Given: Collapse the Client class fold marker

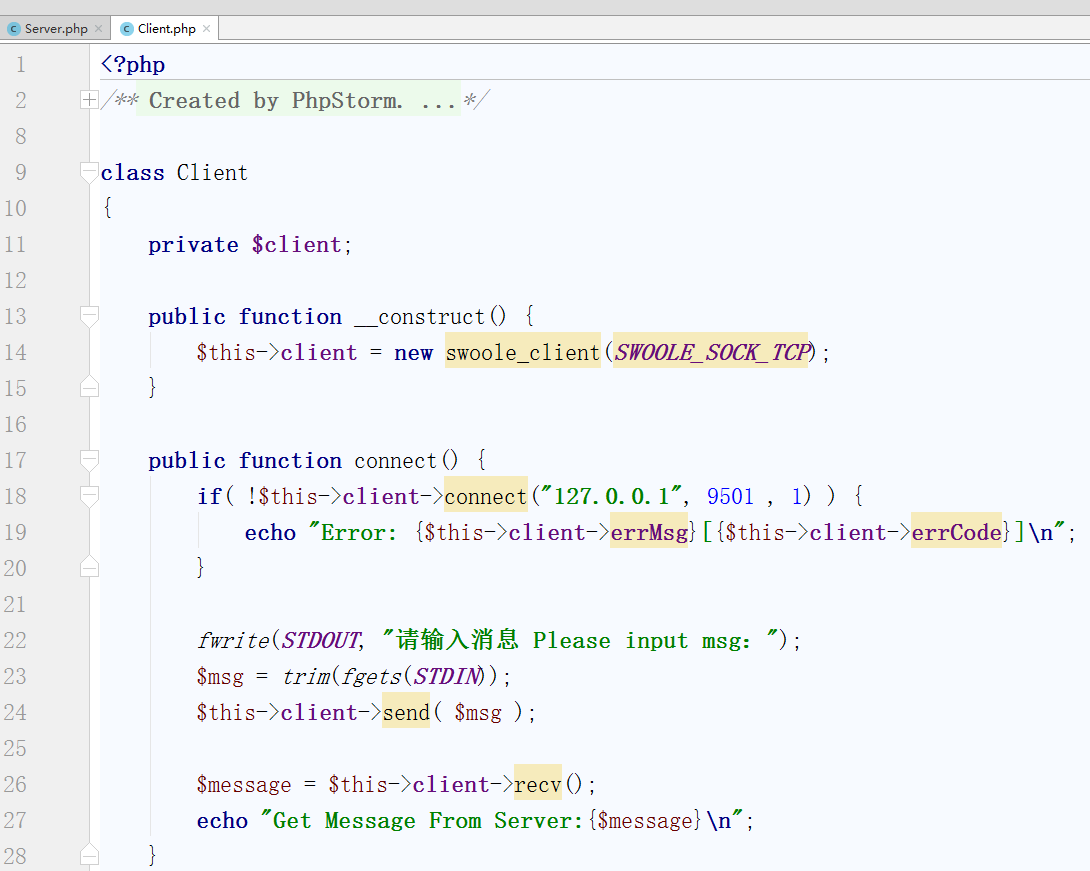Looking at the screenshot, I should tap(89, 172).
